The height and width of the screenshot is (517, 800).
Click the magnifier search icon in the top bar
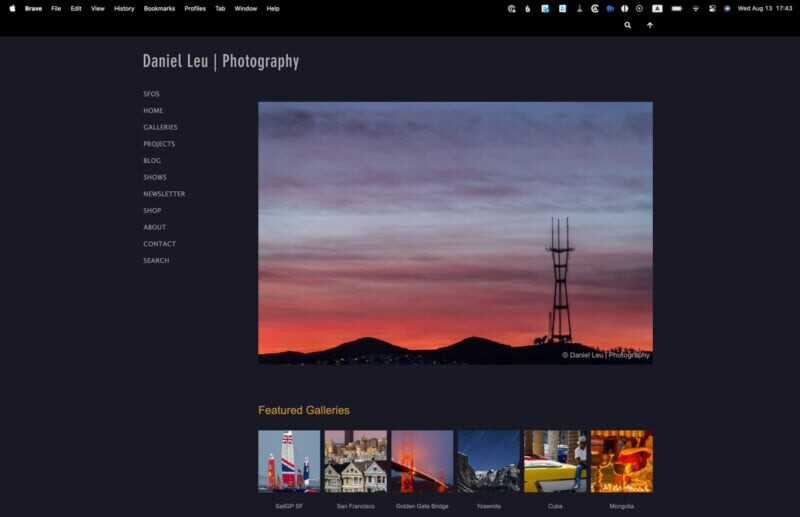628,25
